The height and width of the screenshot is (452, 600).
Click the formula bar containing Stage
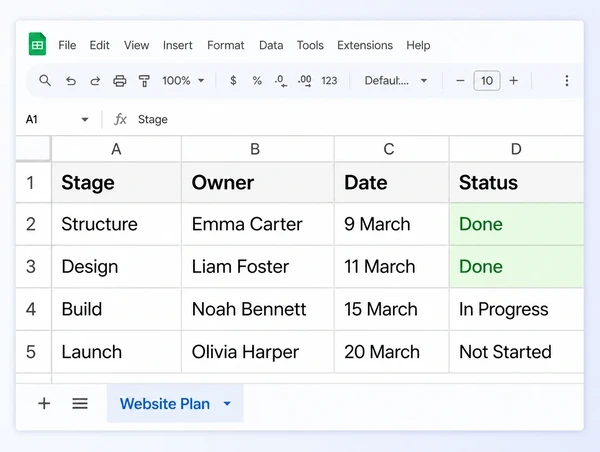click(358, 119)
